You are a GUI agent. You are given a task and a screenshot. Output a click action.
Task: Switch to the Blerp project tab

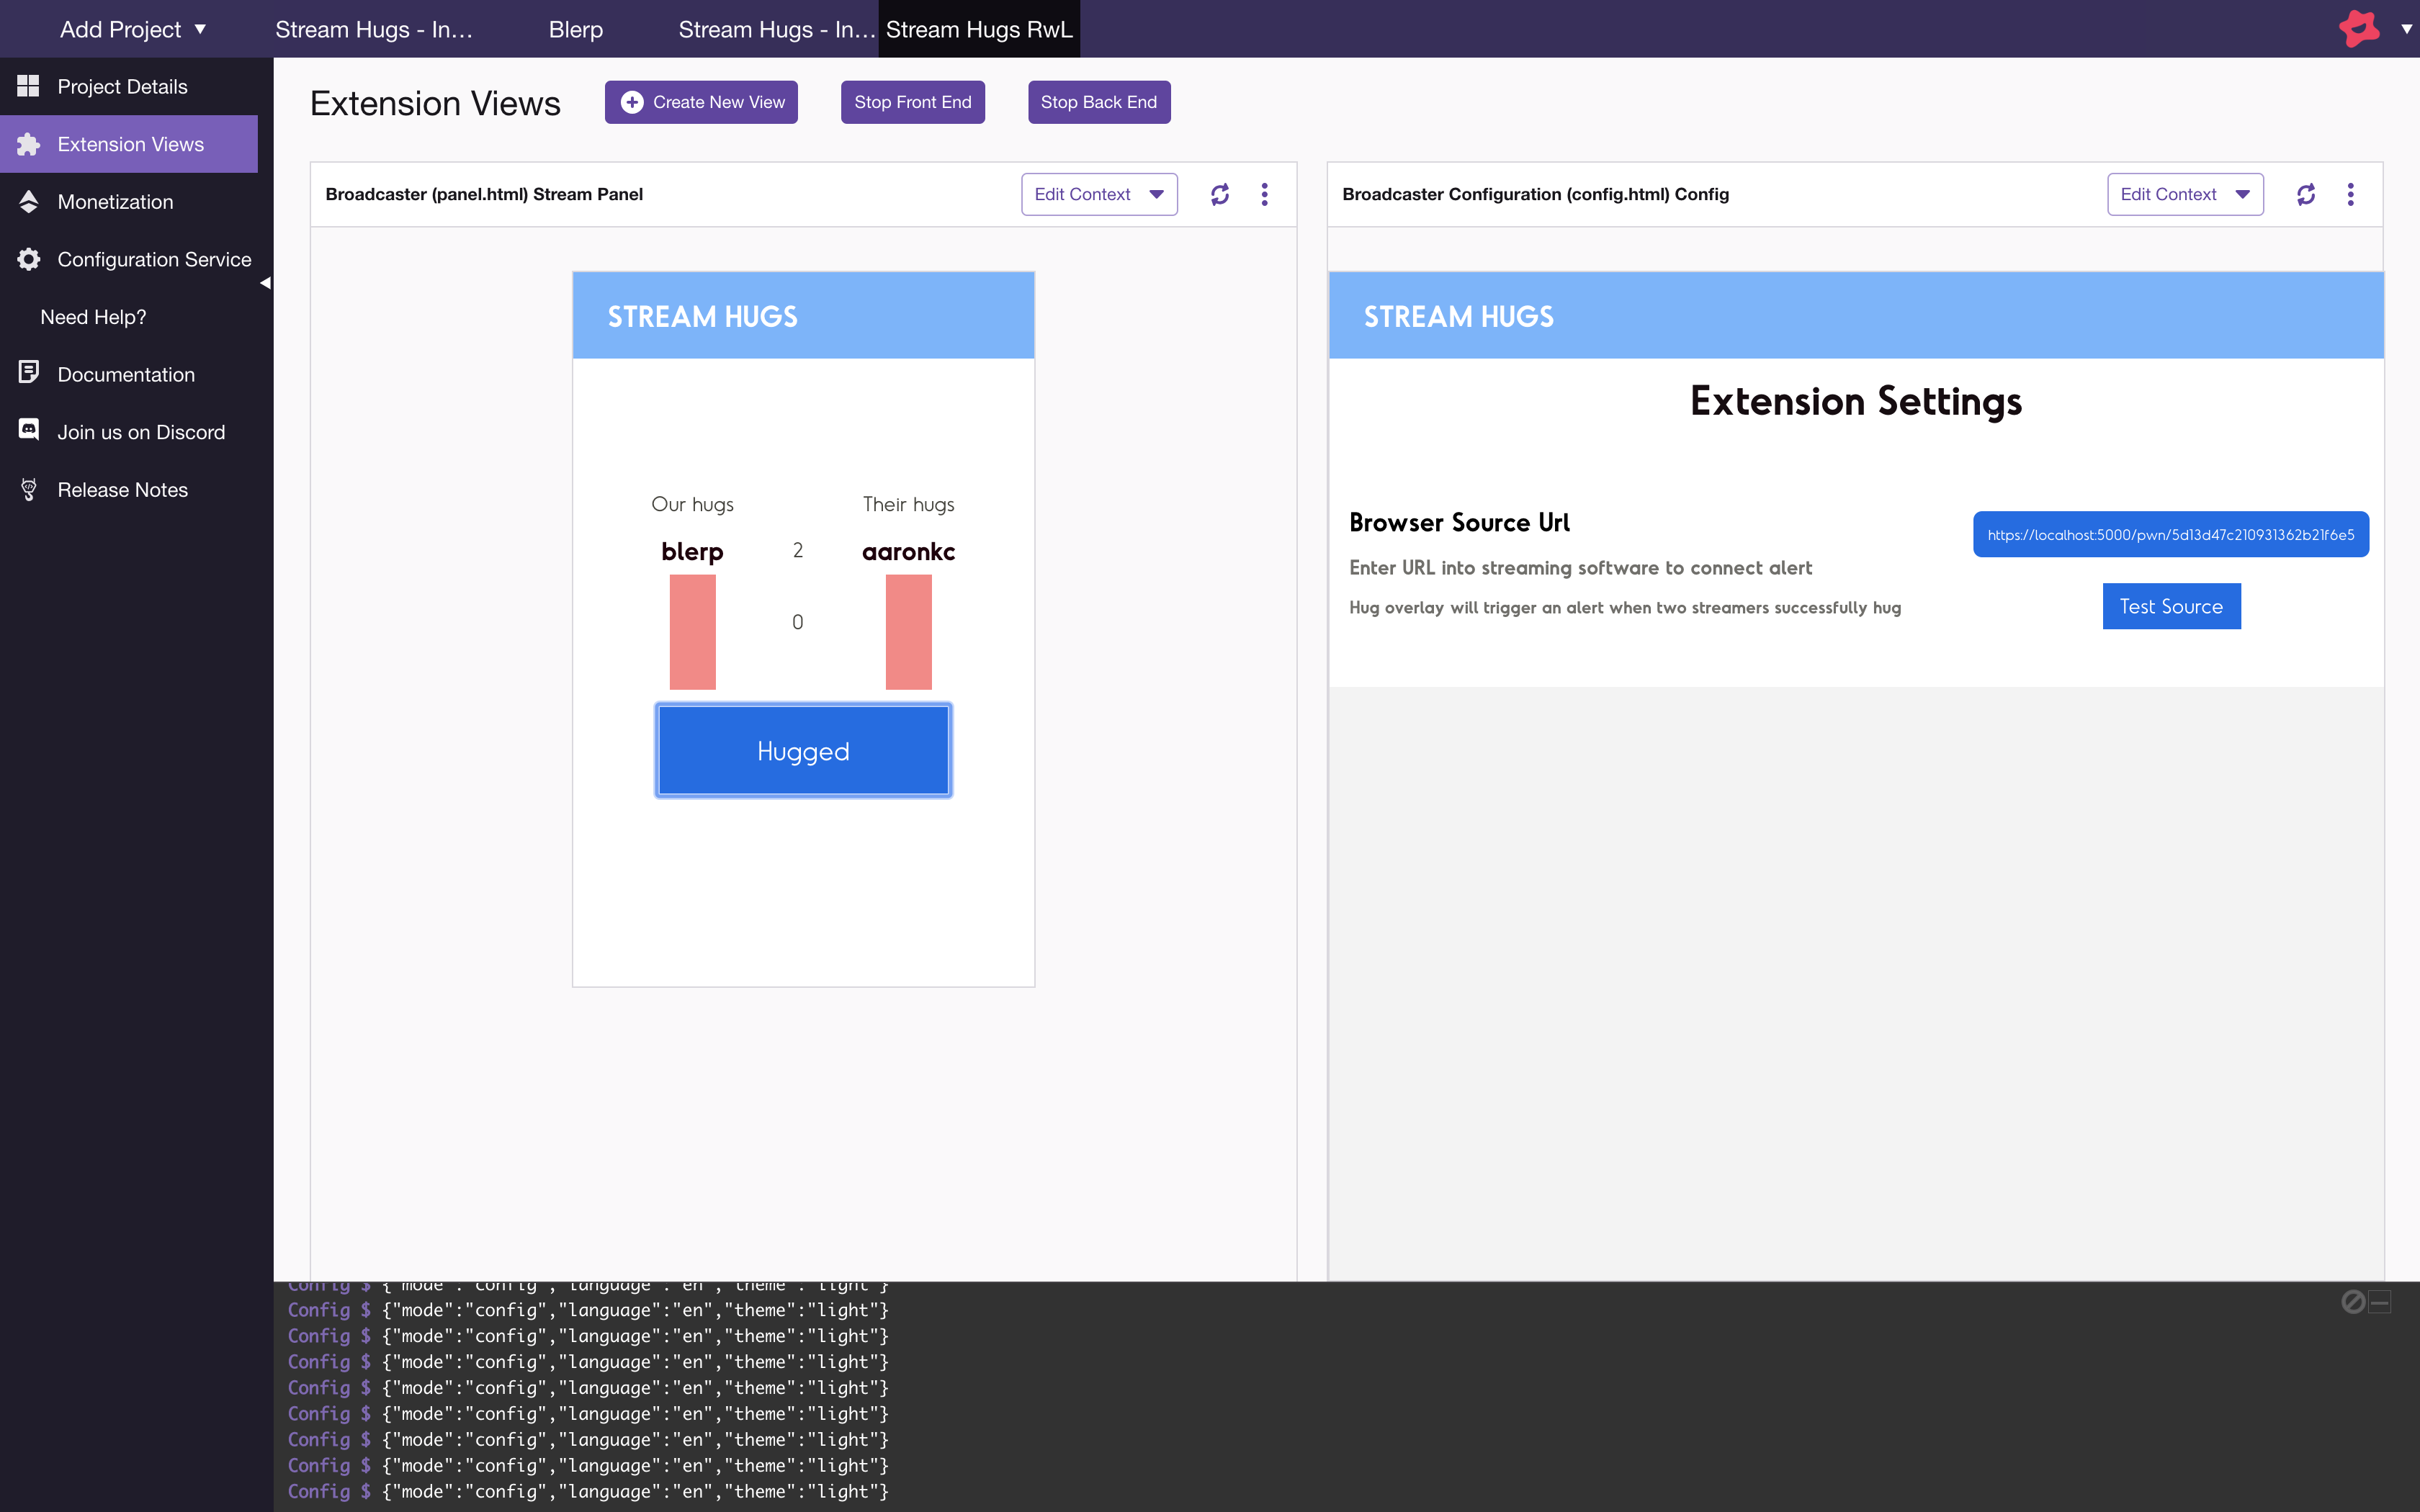(575, 29)
